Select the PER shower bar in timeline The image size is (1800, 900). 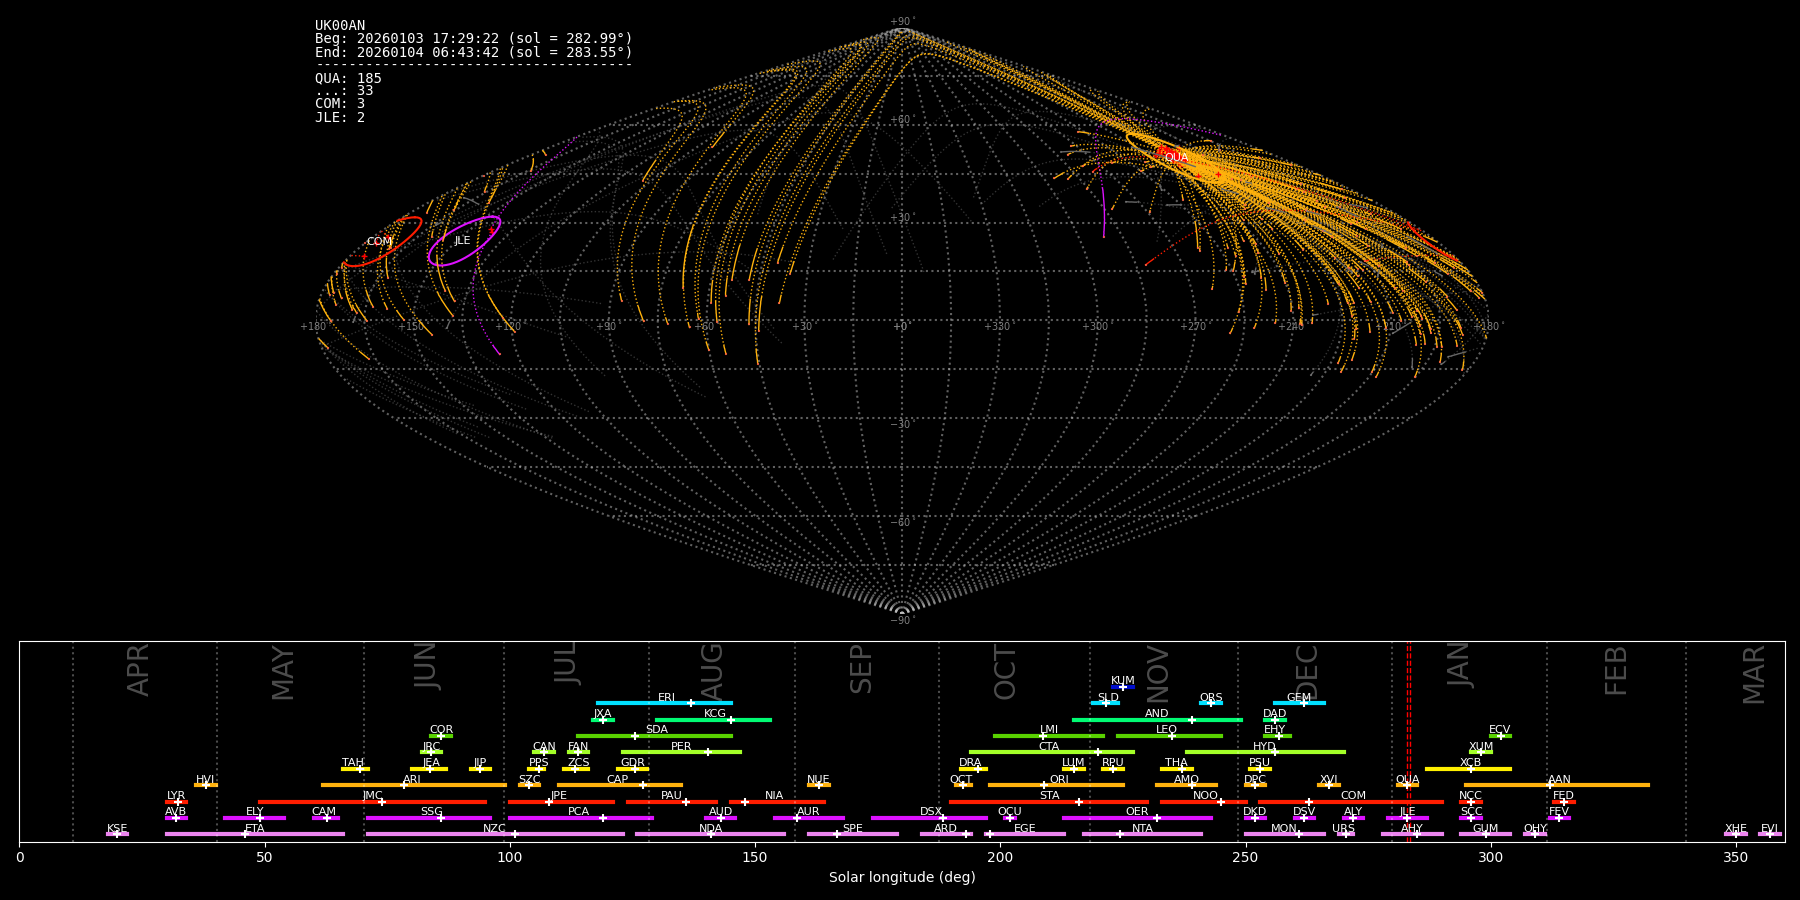coord(681,752)
